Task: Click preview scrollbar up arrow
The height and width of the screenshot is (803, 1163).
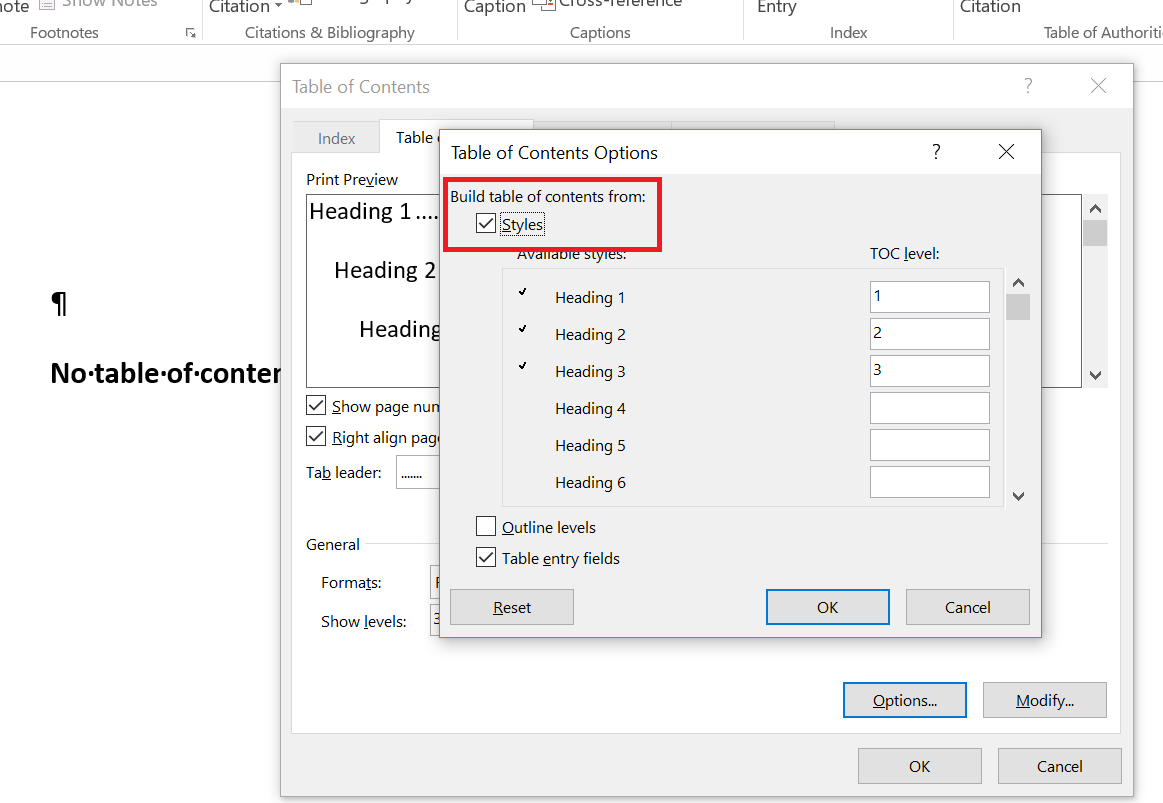Action: click(x=1095, y=209)
